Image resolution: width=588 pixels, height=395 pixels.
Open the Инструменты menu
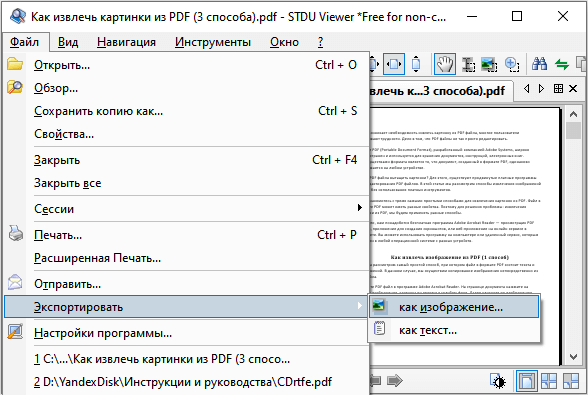click(x=213, y=42)
